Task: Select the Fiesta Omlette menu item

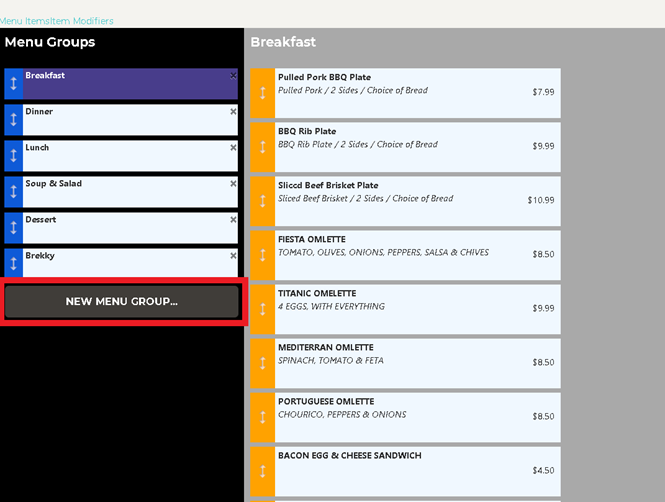Action: click(415, 255)
